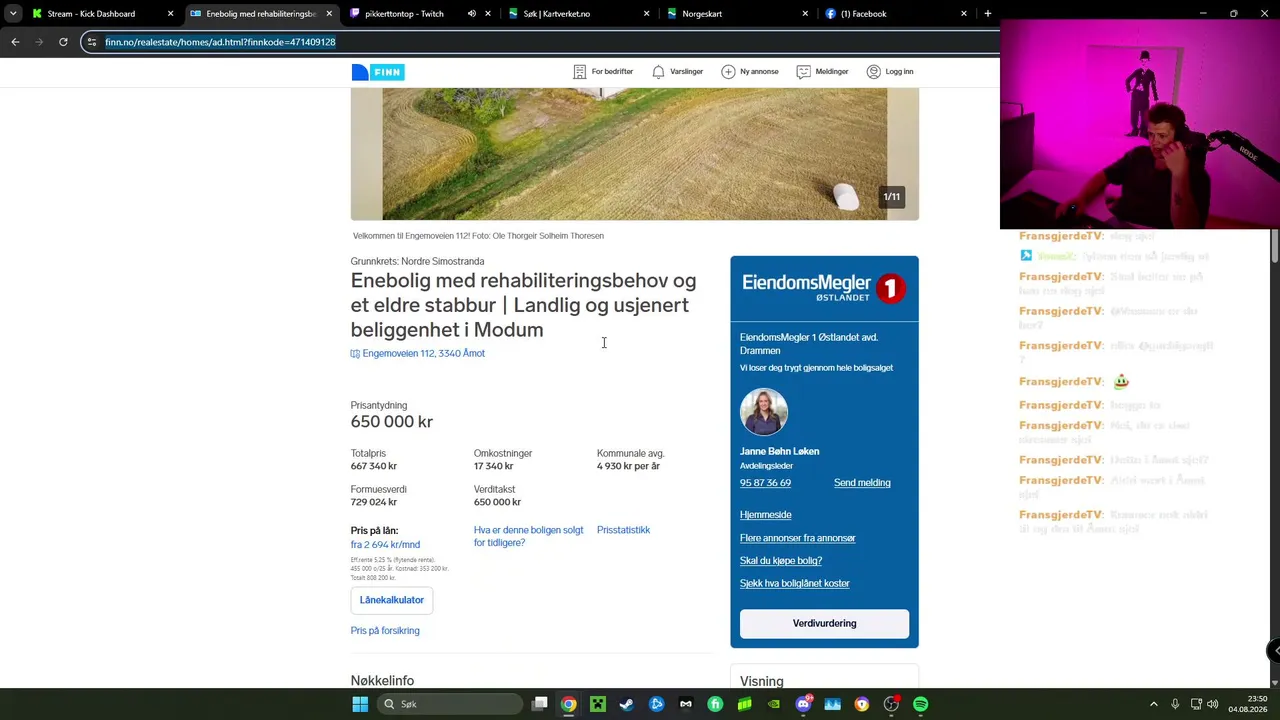This screenshot has height=720, width=1280.
Task: Open site information icon in address bar
Action: (x=92, y=42)
